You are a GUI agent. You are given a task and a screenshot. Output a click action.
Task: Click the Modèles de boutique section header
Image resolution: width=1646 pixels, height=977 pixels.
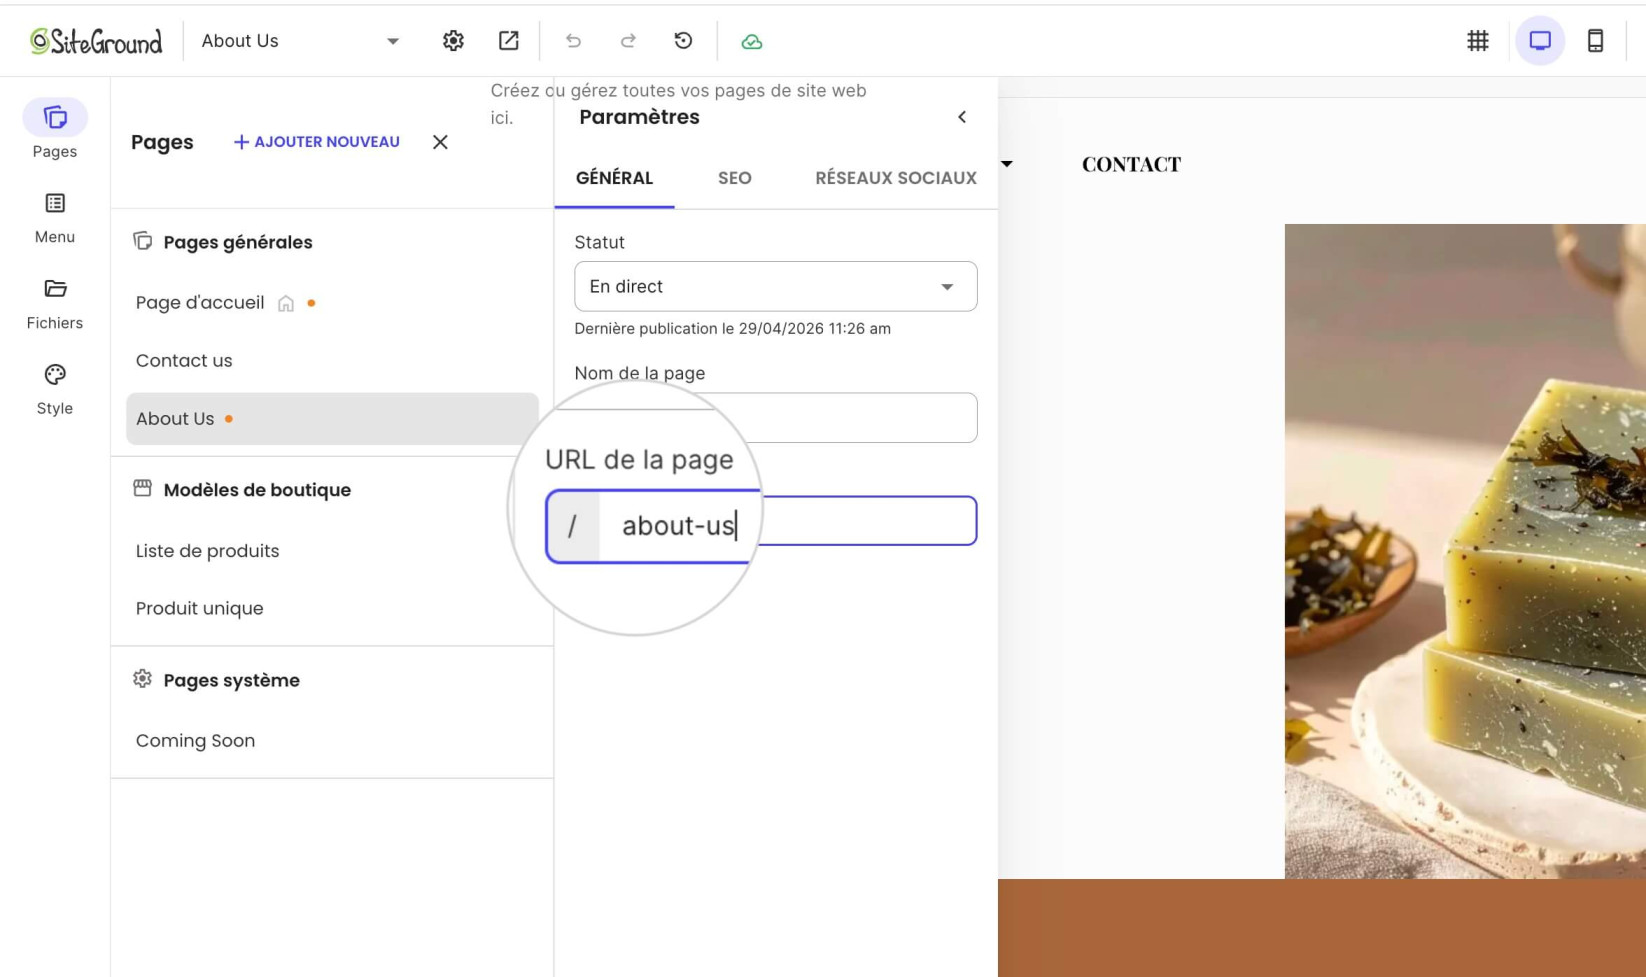point(242,490)
